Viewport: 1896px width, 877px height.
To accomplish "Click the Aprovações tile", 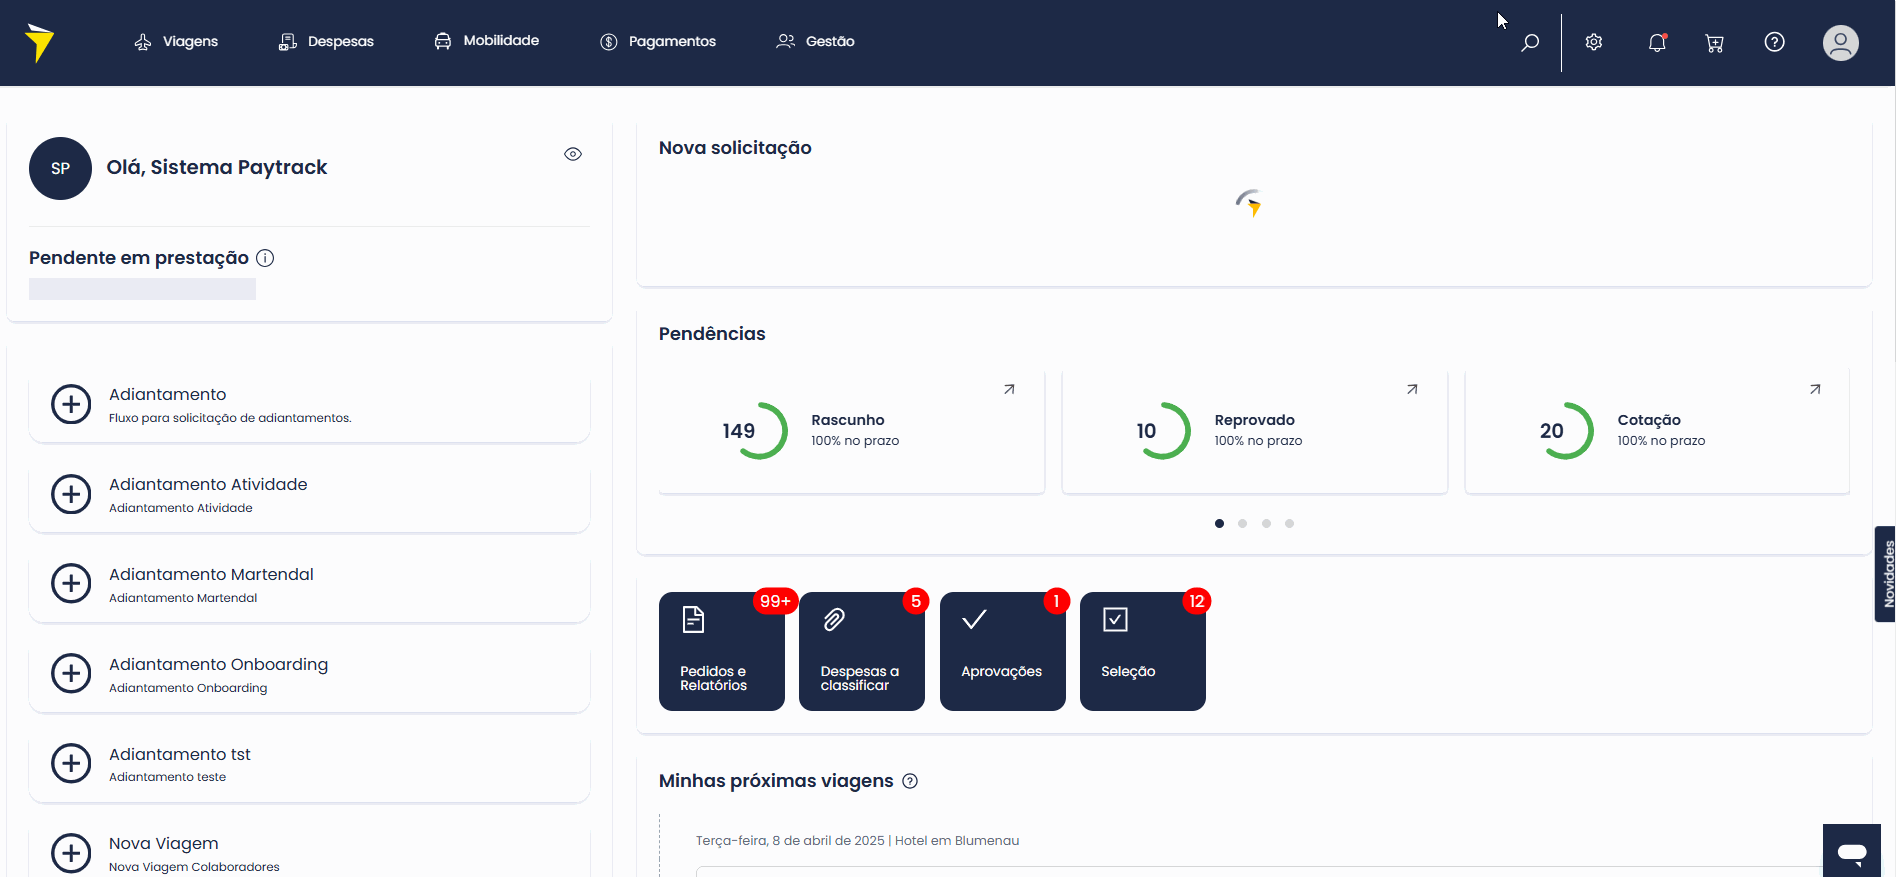I will pos(1002,651).
